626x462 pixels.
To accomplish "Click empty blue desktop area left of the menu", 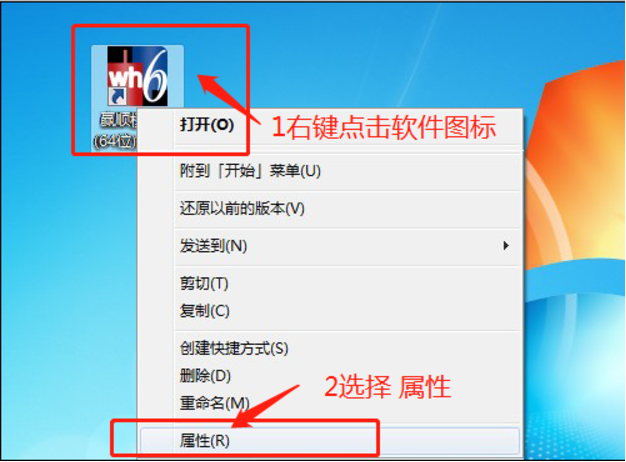I will click(x=68, y=280).
